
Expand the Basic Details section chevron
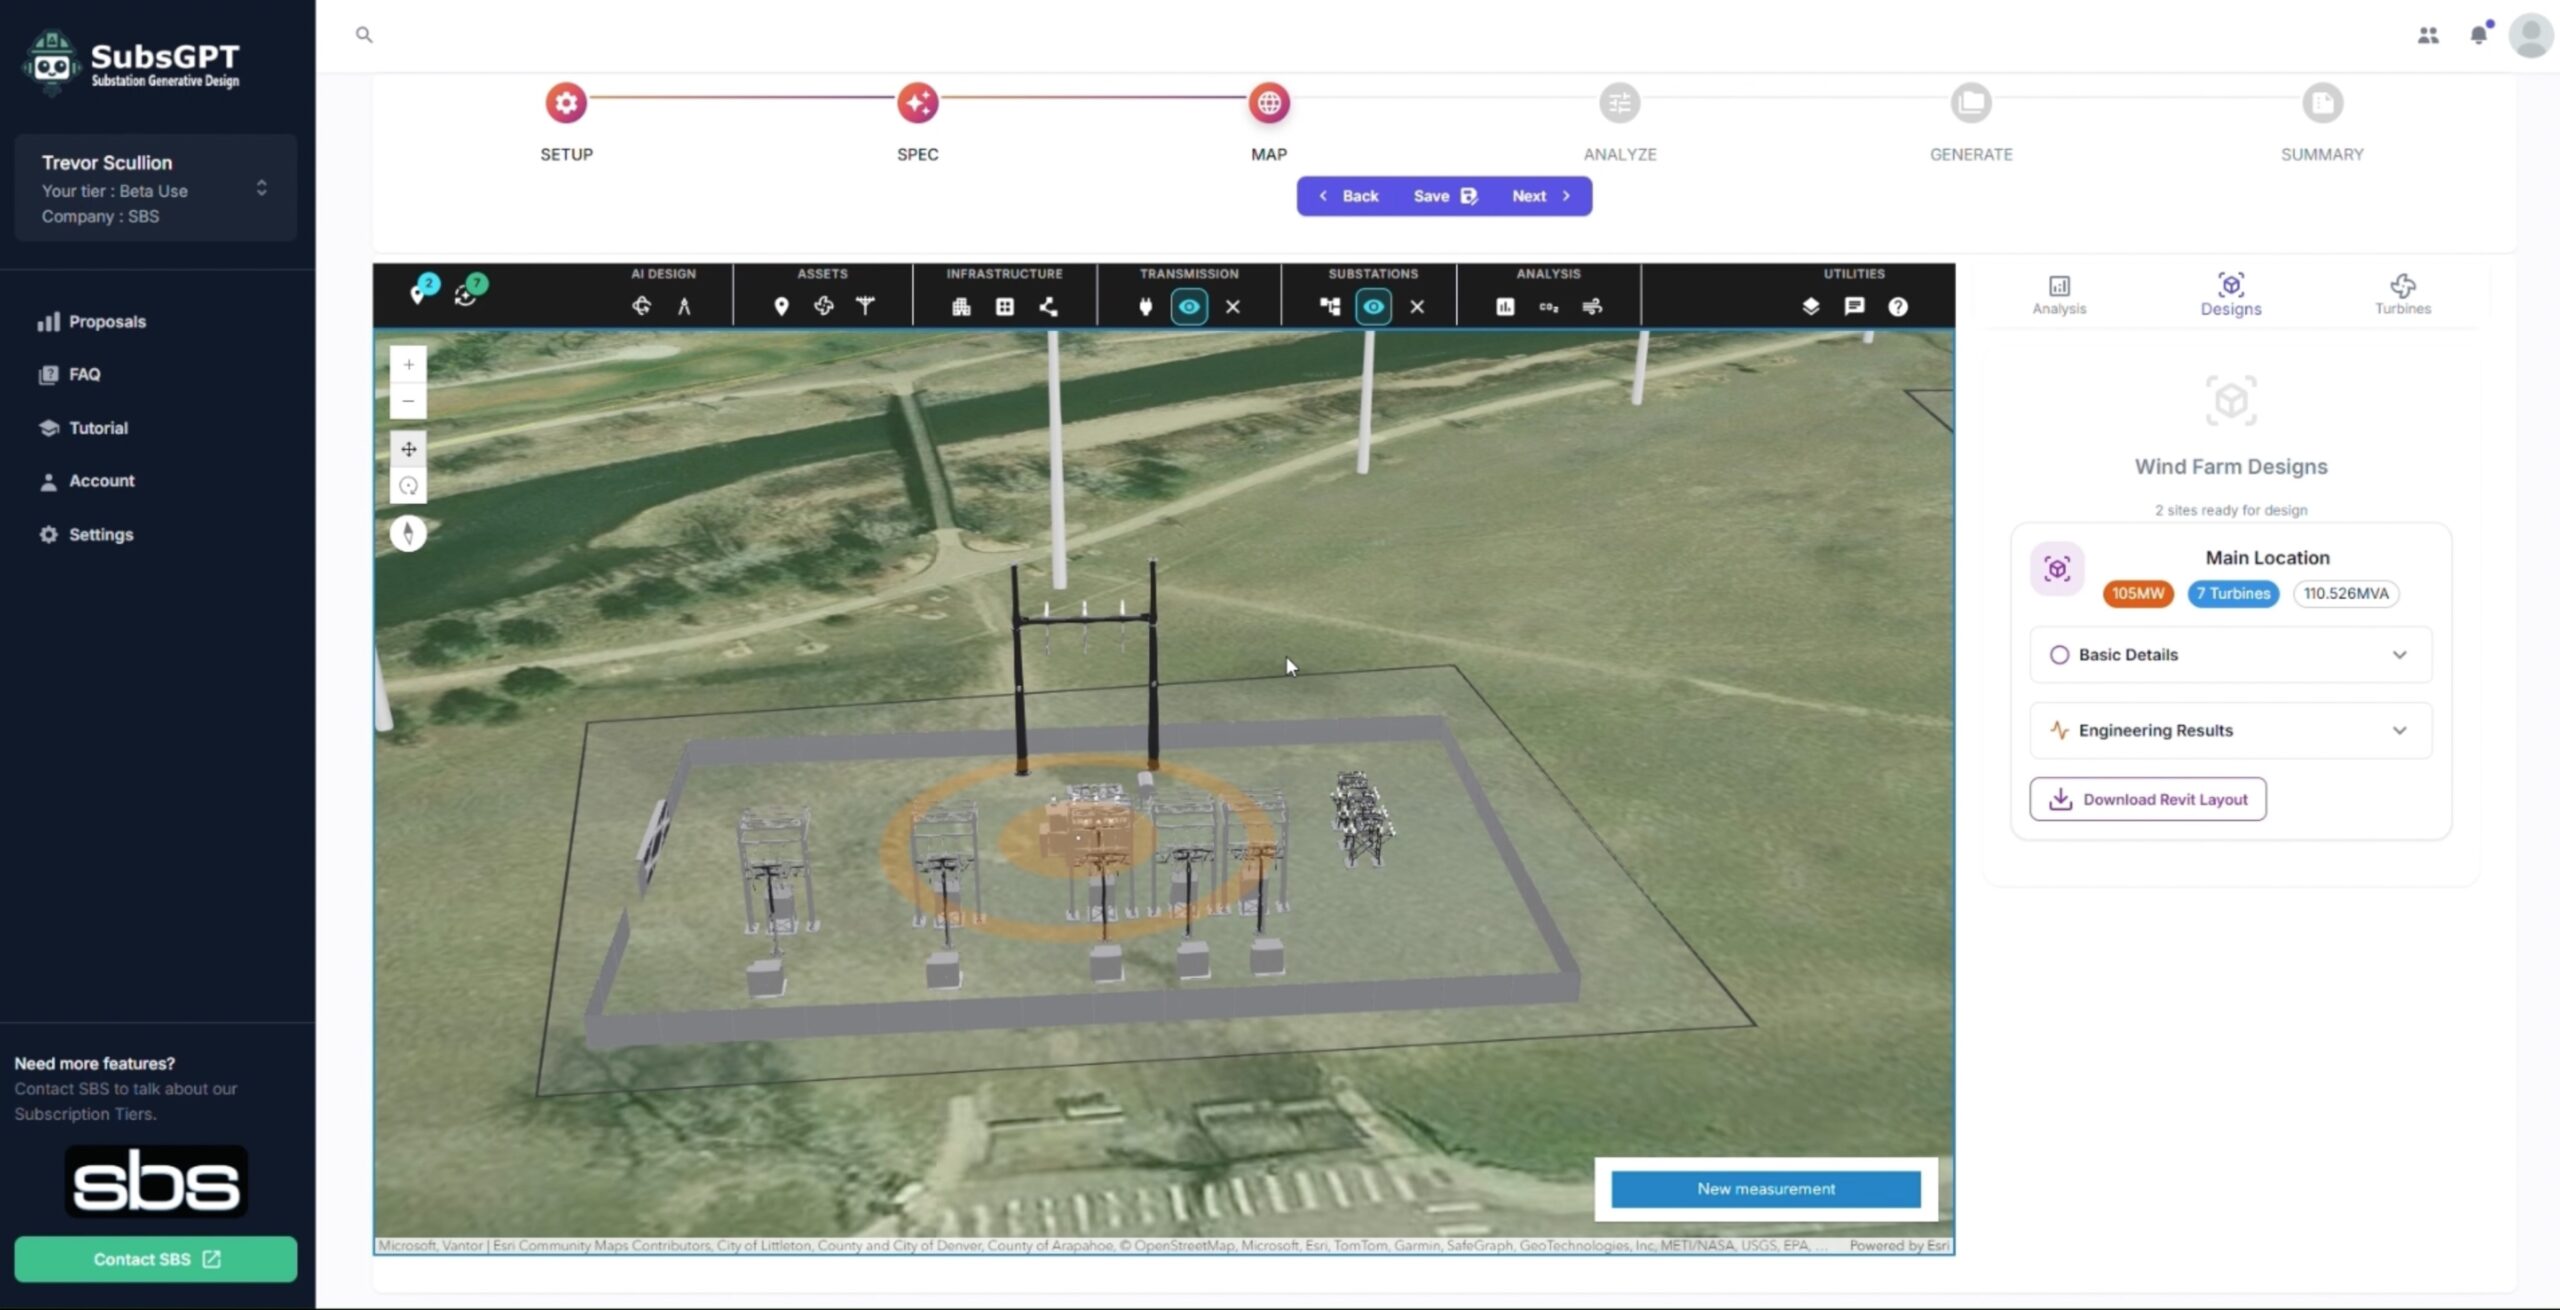point(2399,655)
